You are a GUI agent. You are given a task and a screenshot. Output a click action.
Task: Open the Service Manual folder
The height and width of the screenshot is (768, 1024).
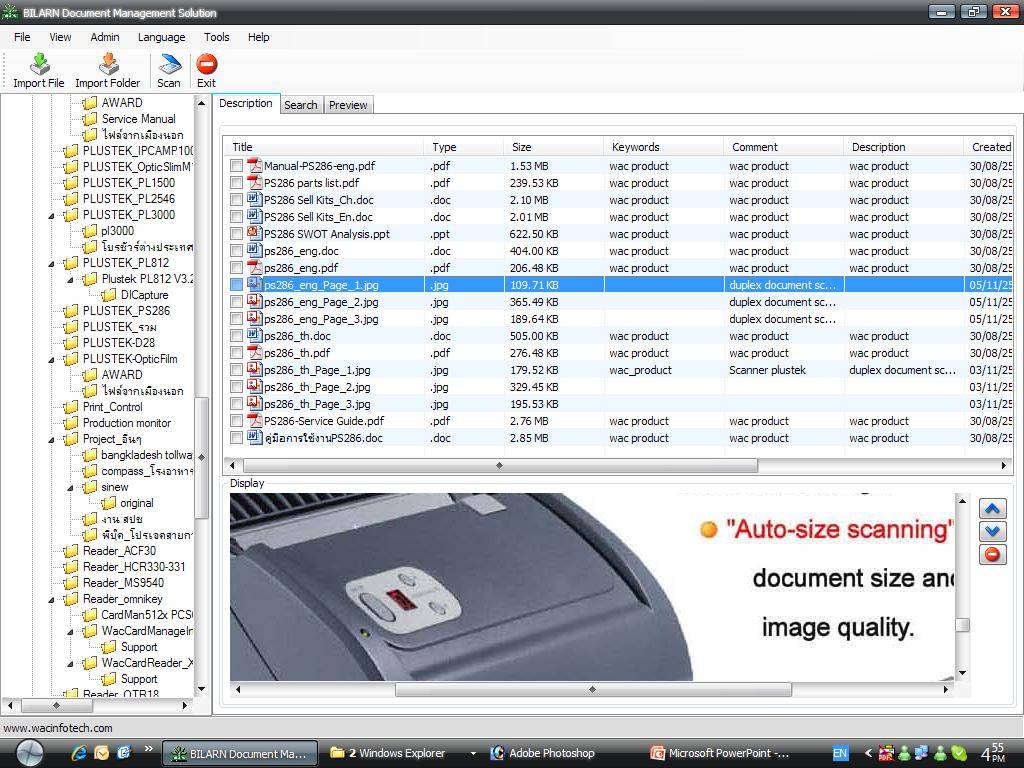[x=138, y=119]
